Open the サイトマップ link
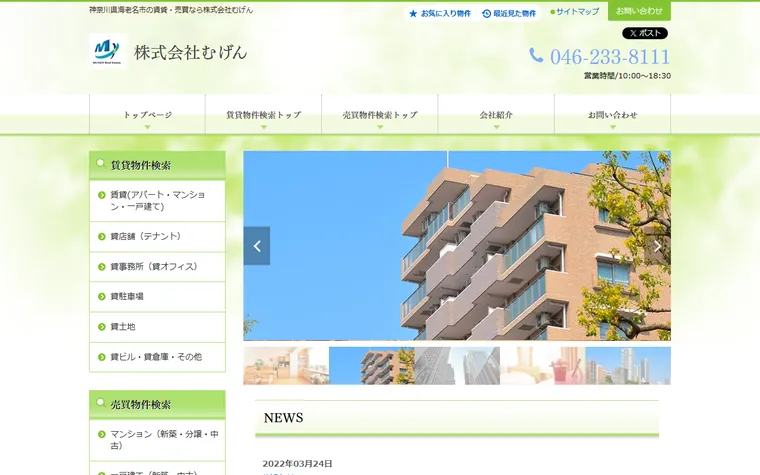Viewport: 760px width, 475px height. (575, 12)
